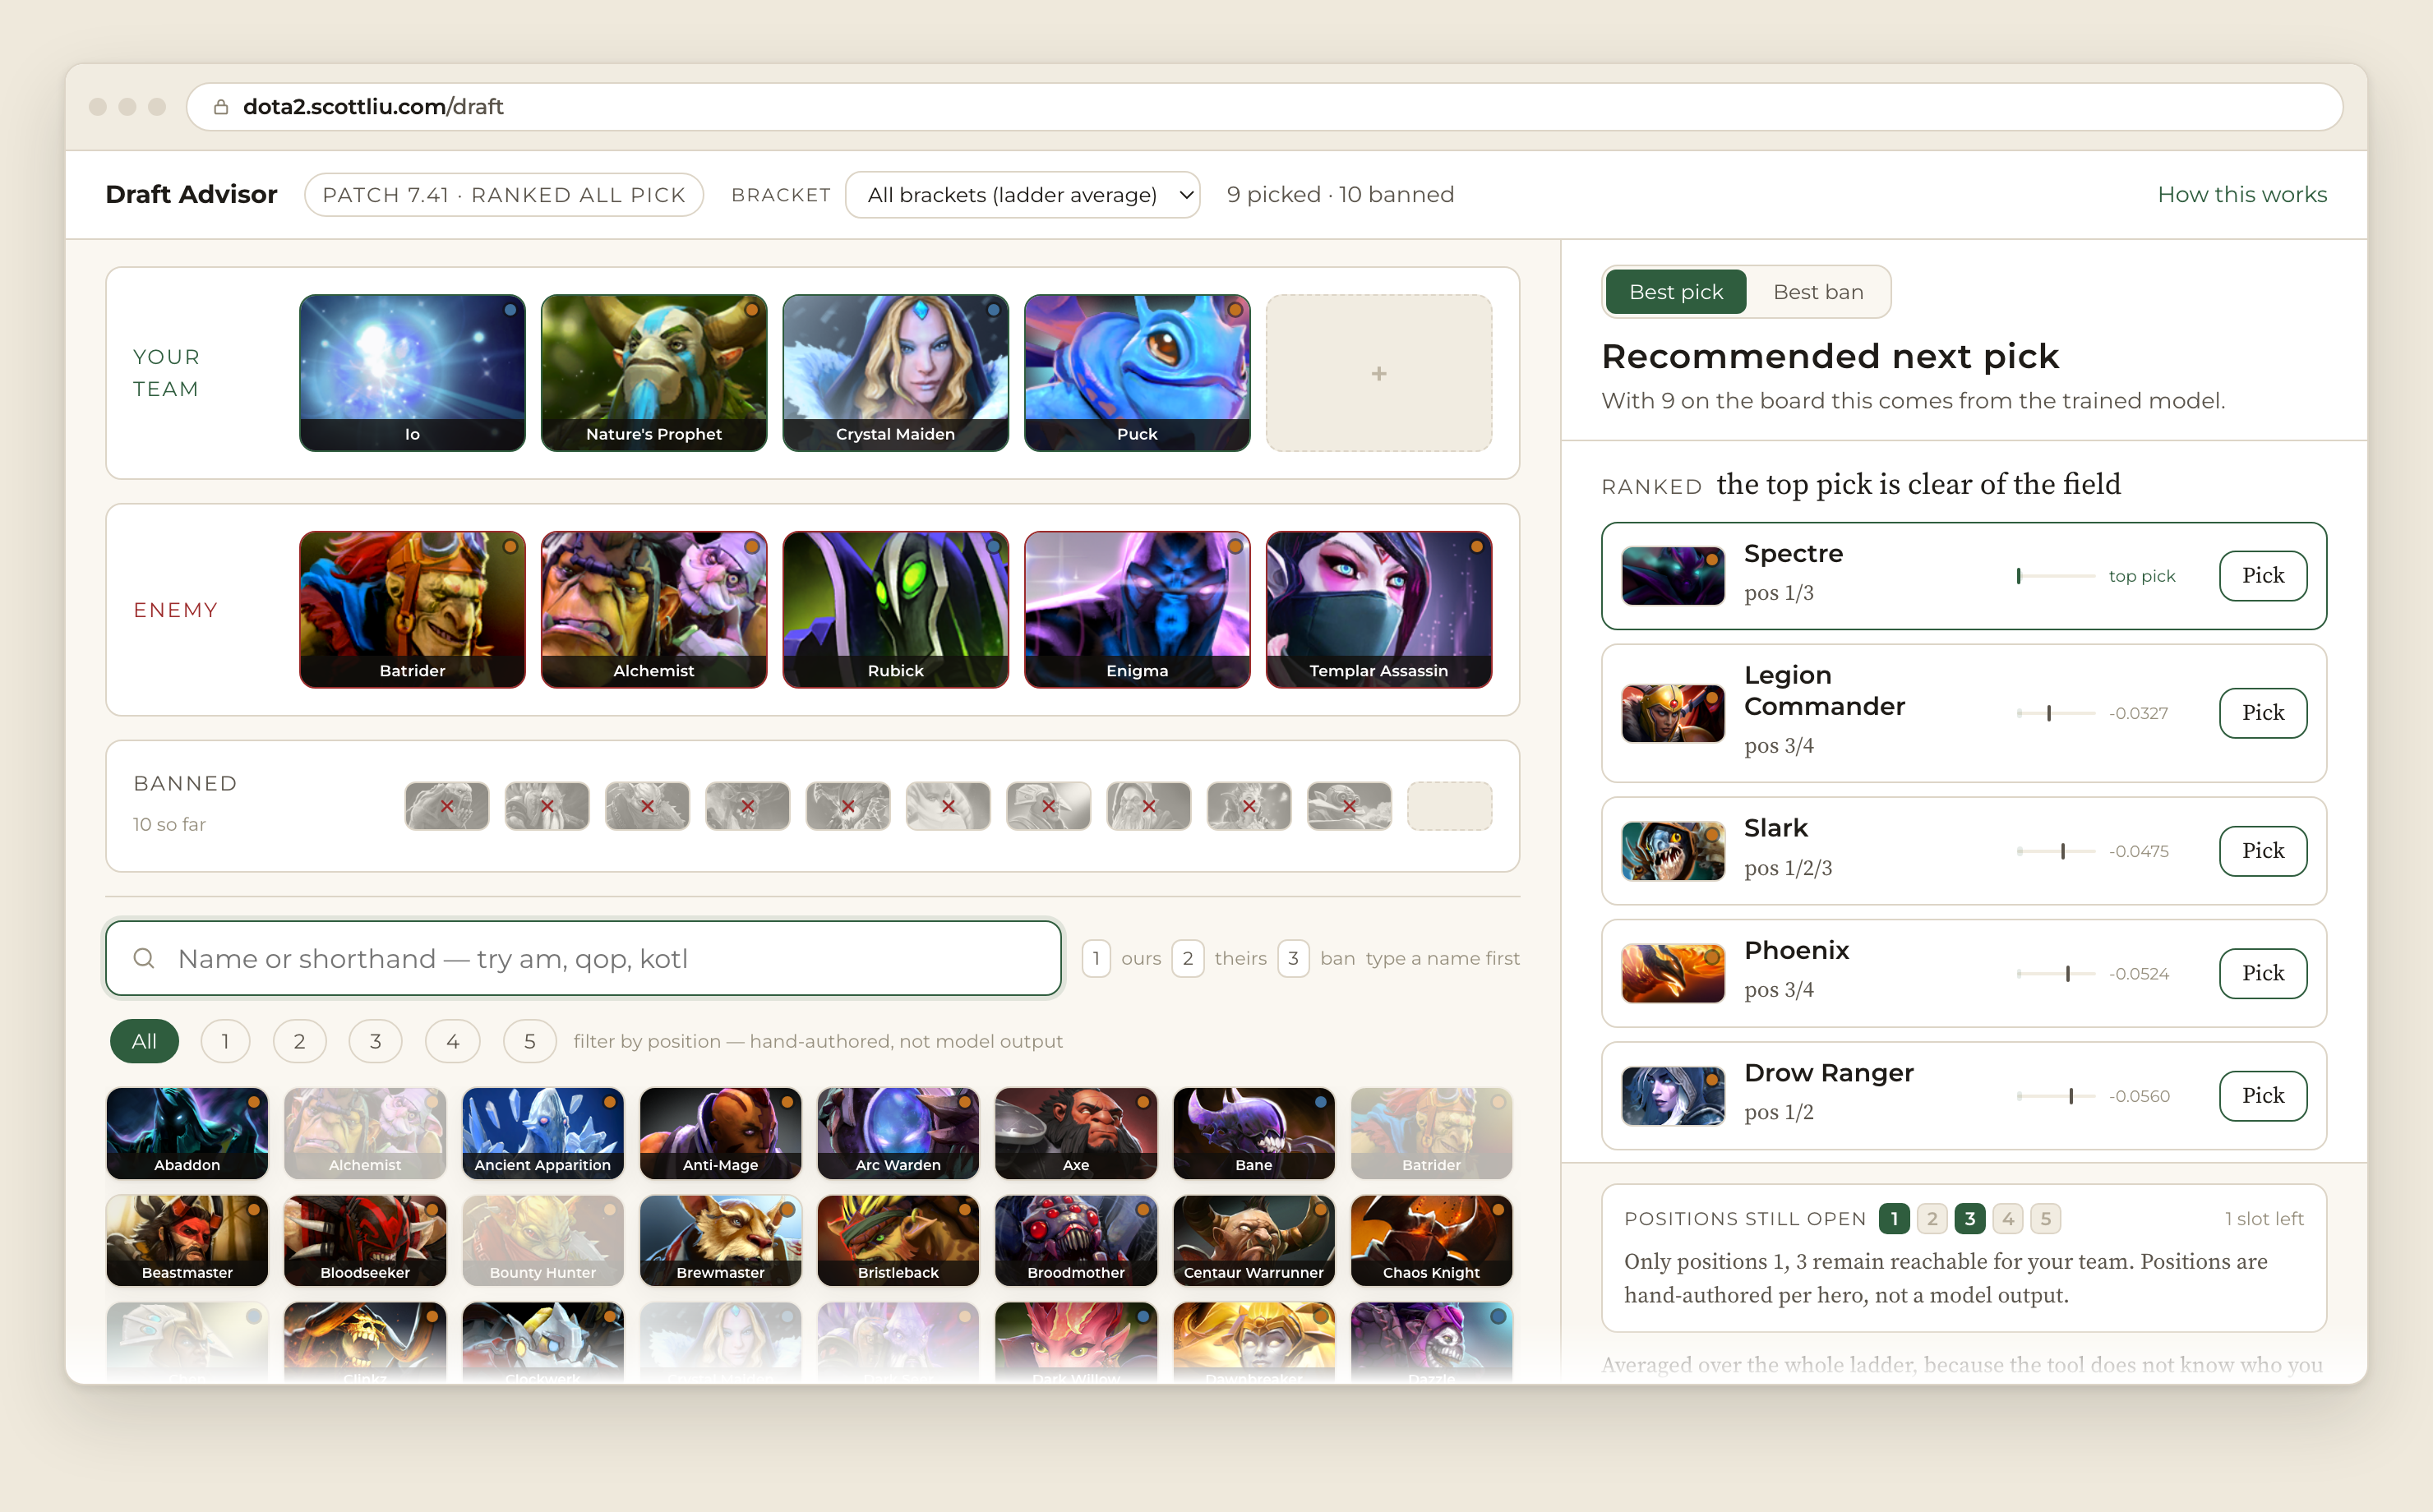This screenshot has width=2433, height=1512.
Task: Choose Ancient Apparition from the hero grid
Action: pos(542,1133)
